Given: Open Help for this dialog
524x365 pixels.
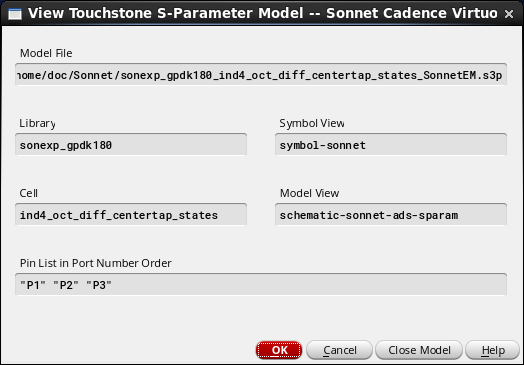Looking at the screenshot, I should 493,350.
